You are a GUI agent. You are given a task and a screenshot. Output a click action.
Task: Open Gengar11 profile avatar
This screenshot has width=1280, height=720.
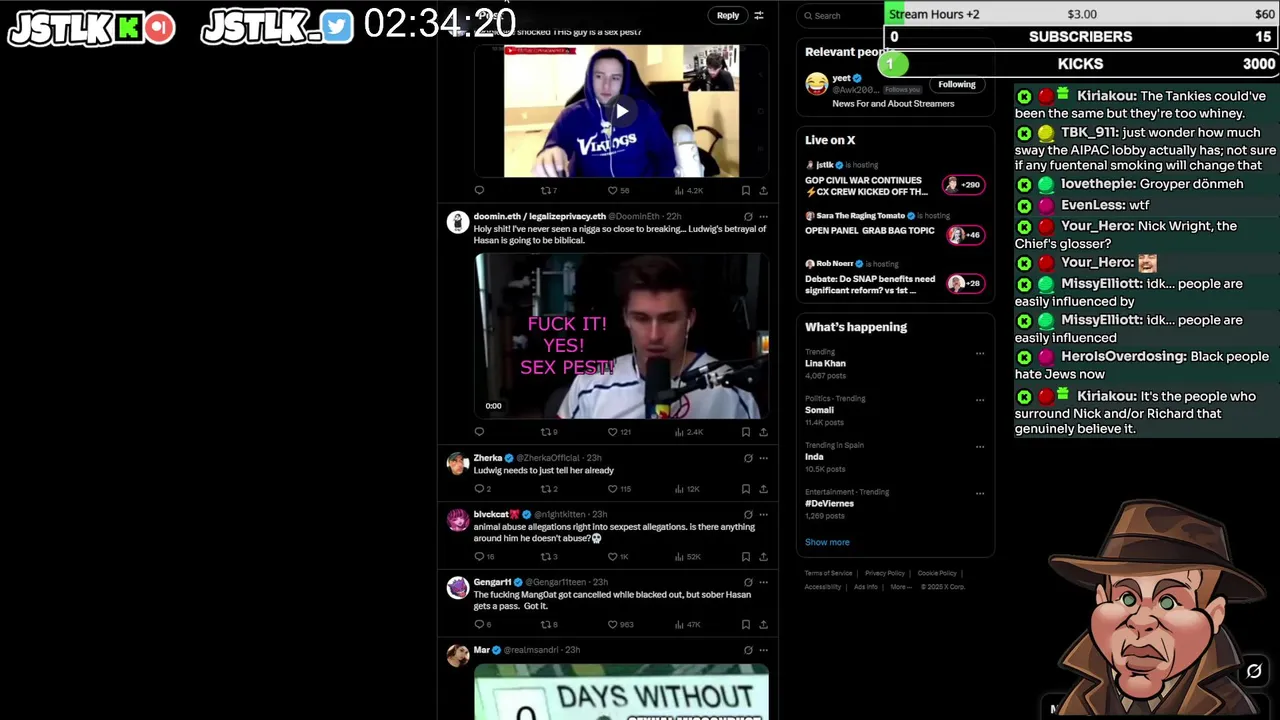pos(457,588)
